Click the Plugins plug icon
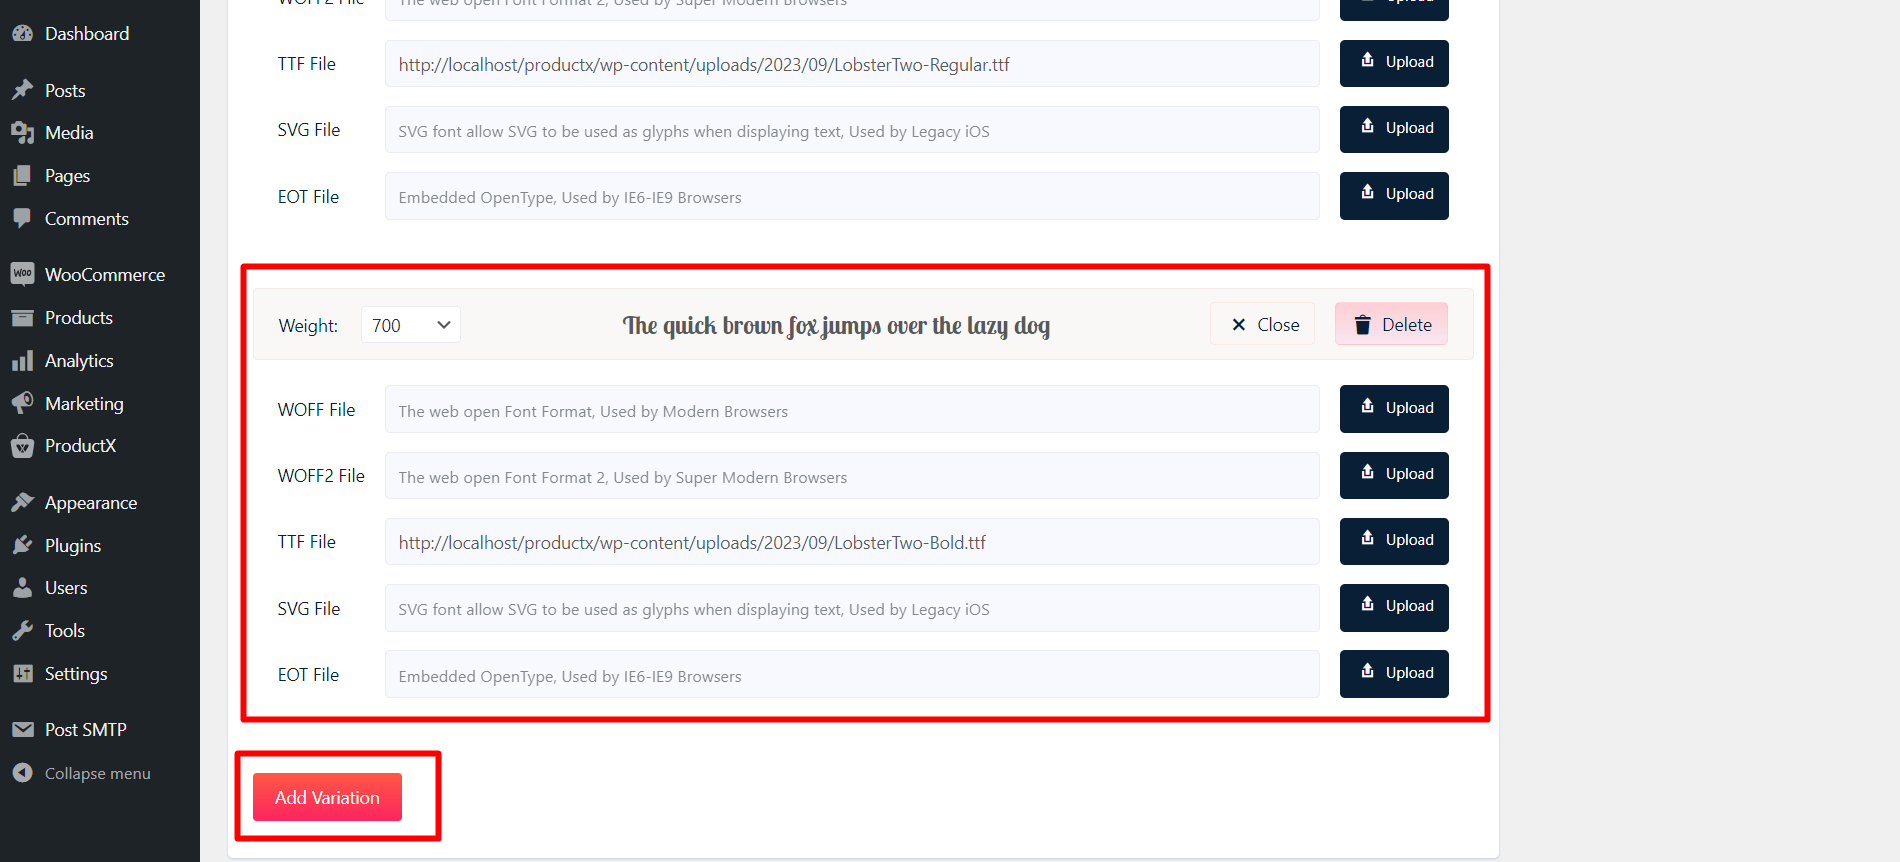The image size is (1900, 862). pos(22,545)
